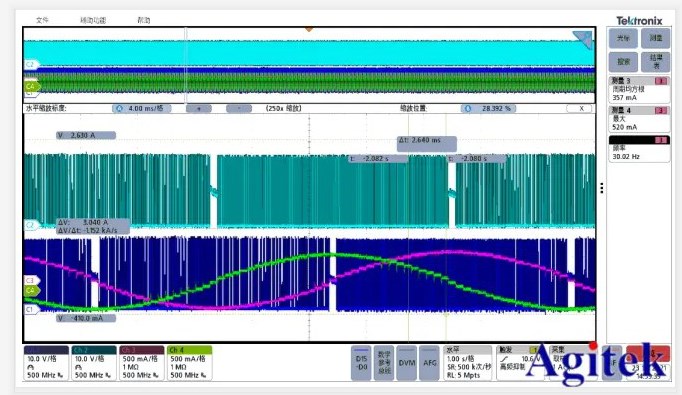The image size is (682, 395).
Task: Click the zoom window box in overview waveform
Action: 186,65
